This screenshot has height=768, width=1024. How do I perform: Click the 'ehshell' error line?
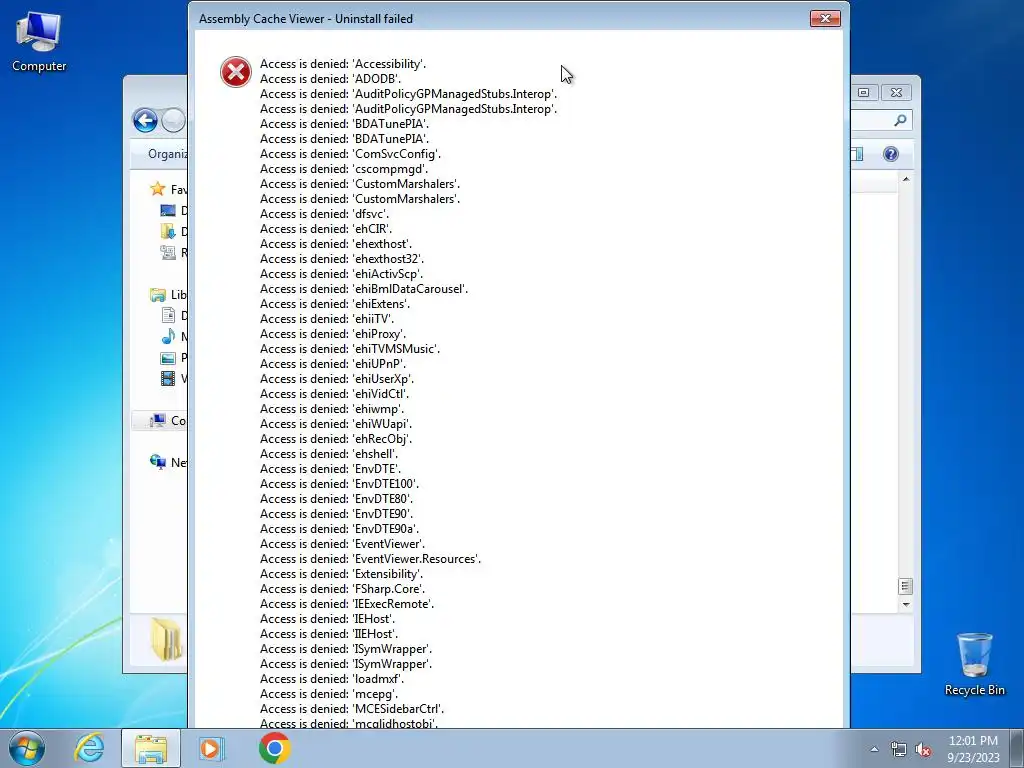click(329, 454)
